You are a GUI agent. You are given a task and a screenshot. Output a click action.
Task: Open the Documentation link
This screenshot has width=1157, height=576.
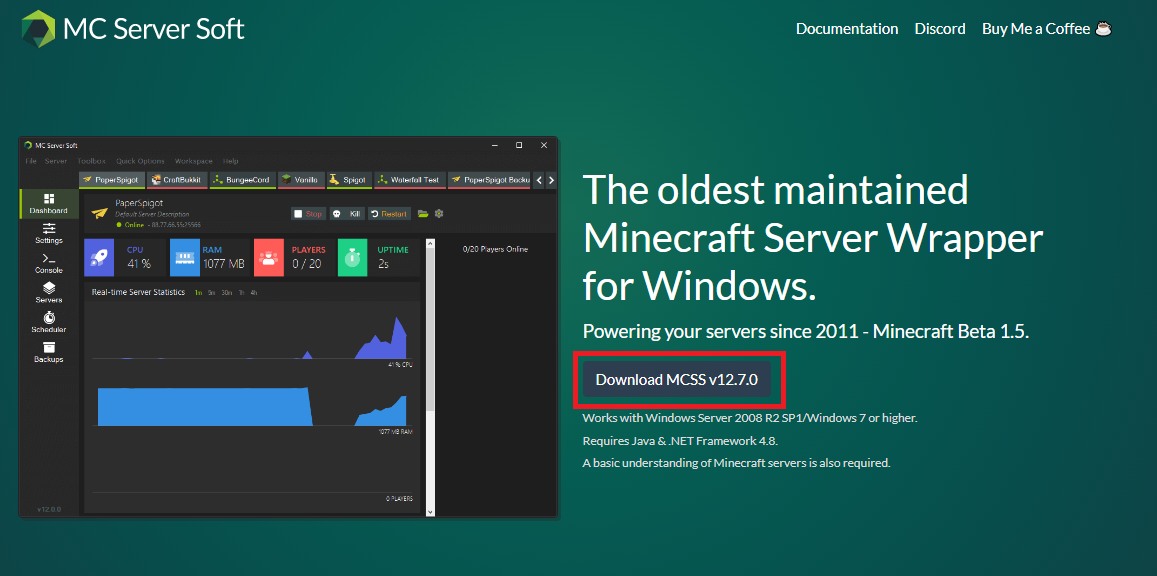[846, 29]
